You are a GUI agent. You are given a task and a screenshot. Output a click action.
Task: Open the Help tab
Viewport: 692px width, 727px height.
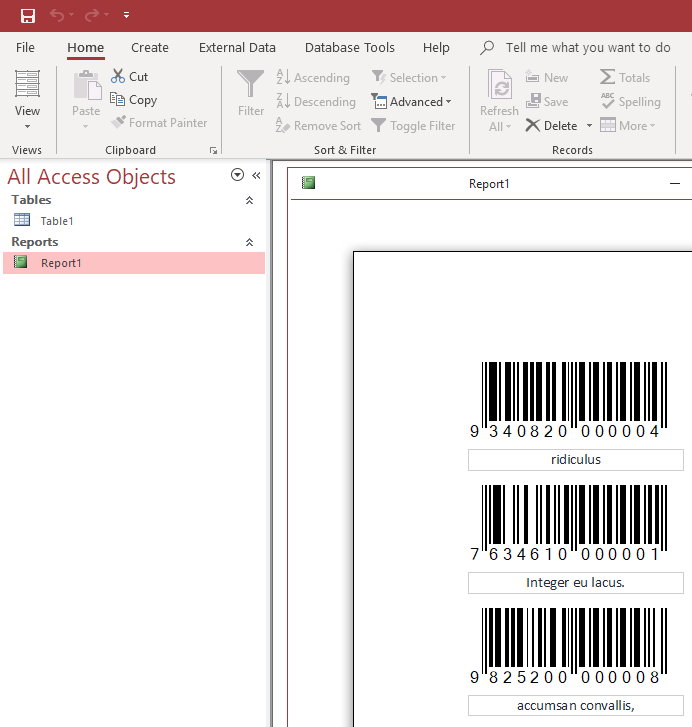436,48
